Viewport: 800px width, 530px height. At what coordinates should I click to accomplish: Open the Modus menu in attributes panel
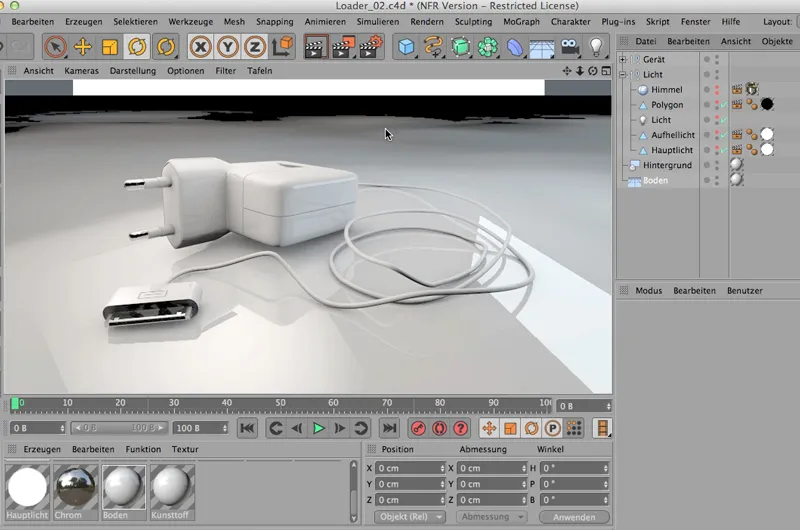tap(648, 291)
